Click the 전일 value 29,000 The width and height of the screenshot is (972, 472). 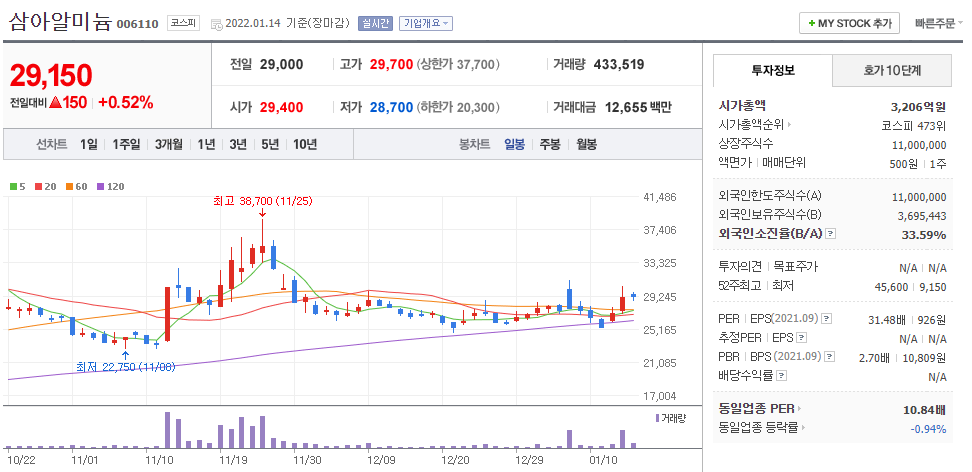click(x=281, y=65)
